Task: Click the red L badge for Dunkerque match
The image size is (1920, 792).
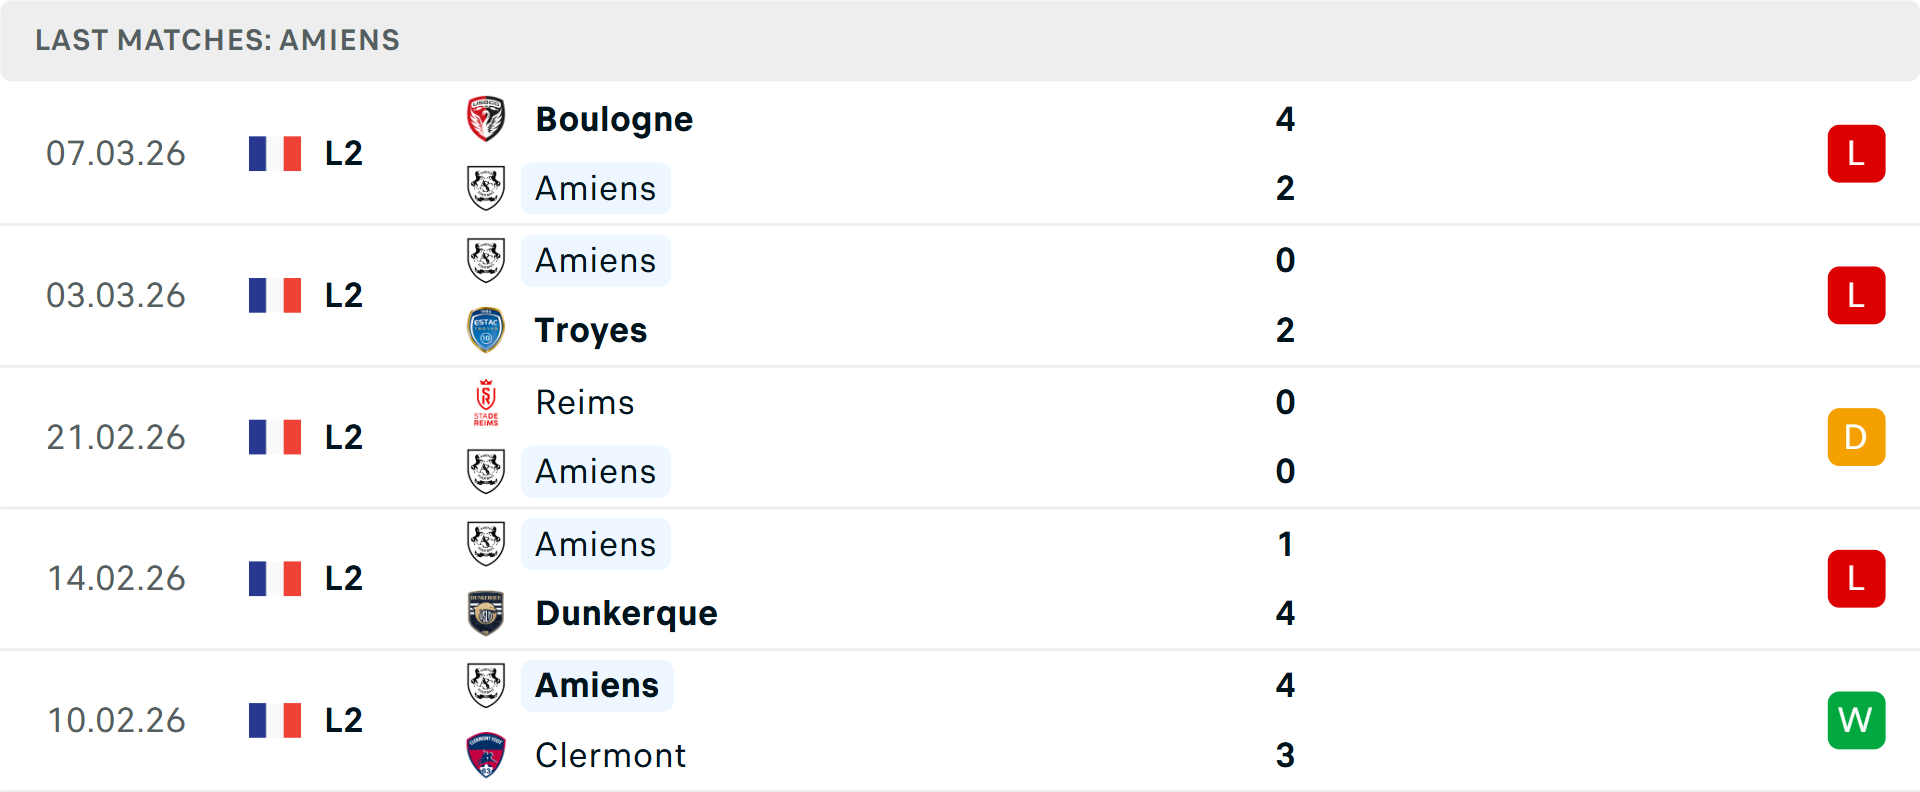Action: (1856, 579)
